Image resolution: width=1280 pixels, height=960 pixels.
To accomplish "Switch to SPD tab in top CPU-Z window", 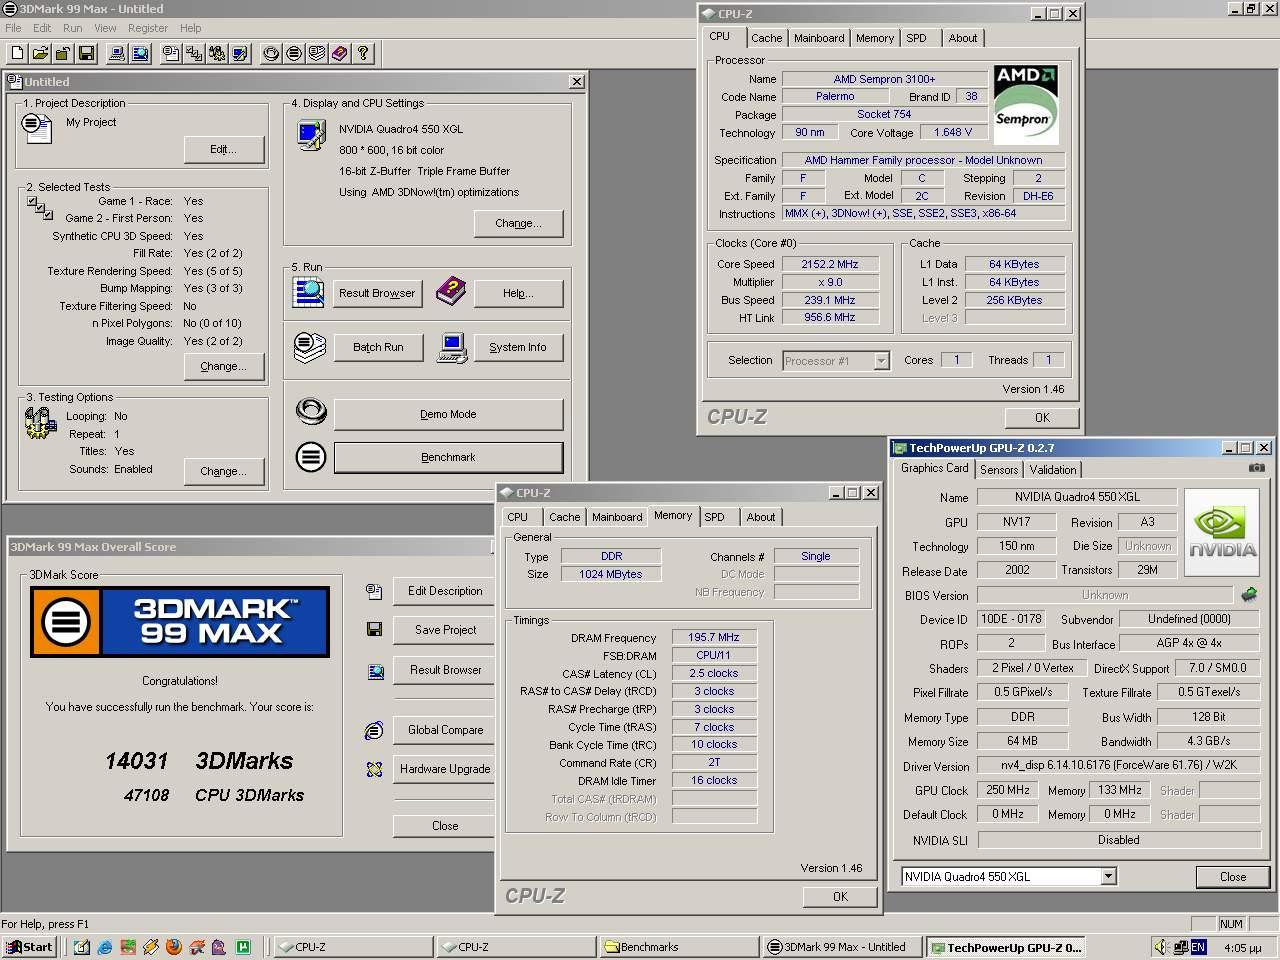I will 916,38.
